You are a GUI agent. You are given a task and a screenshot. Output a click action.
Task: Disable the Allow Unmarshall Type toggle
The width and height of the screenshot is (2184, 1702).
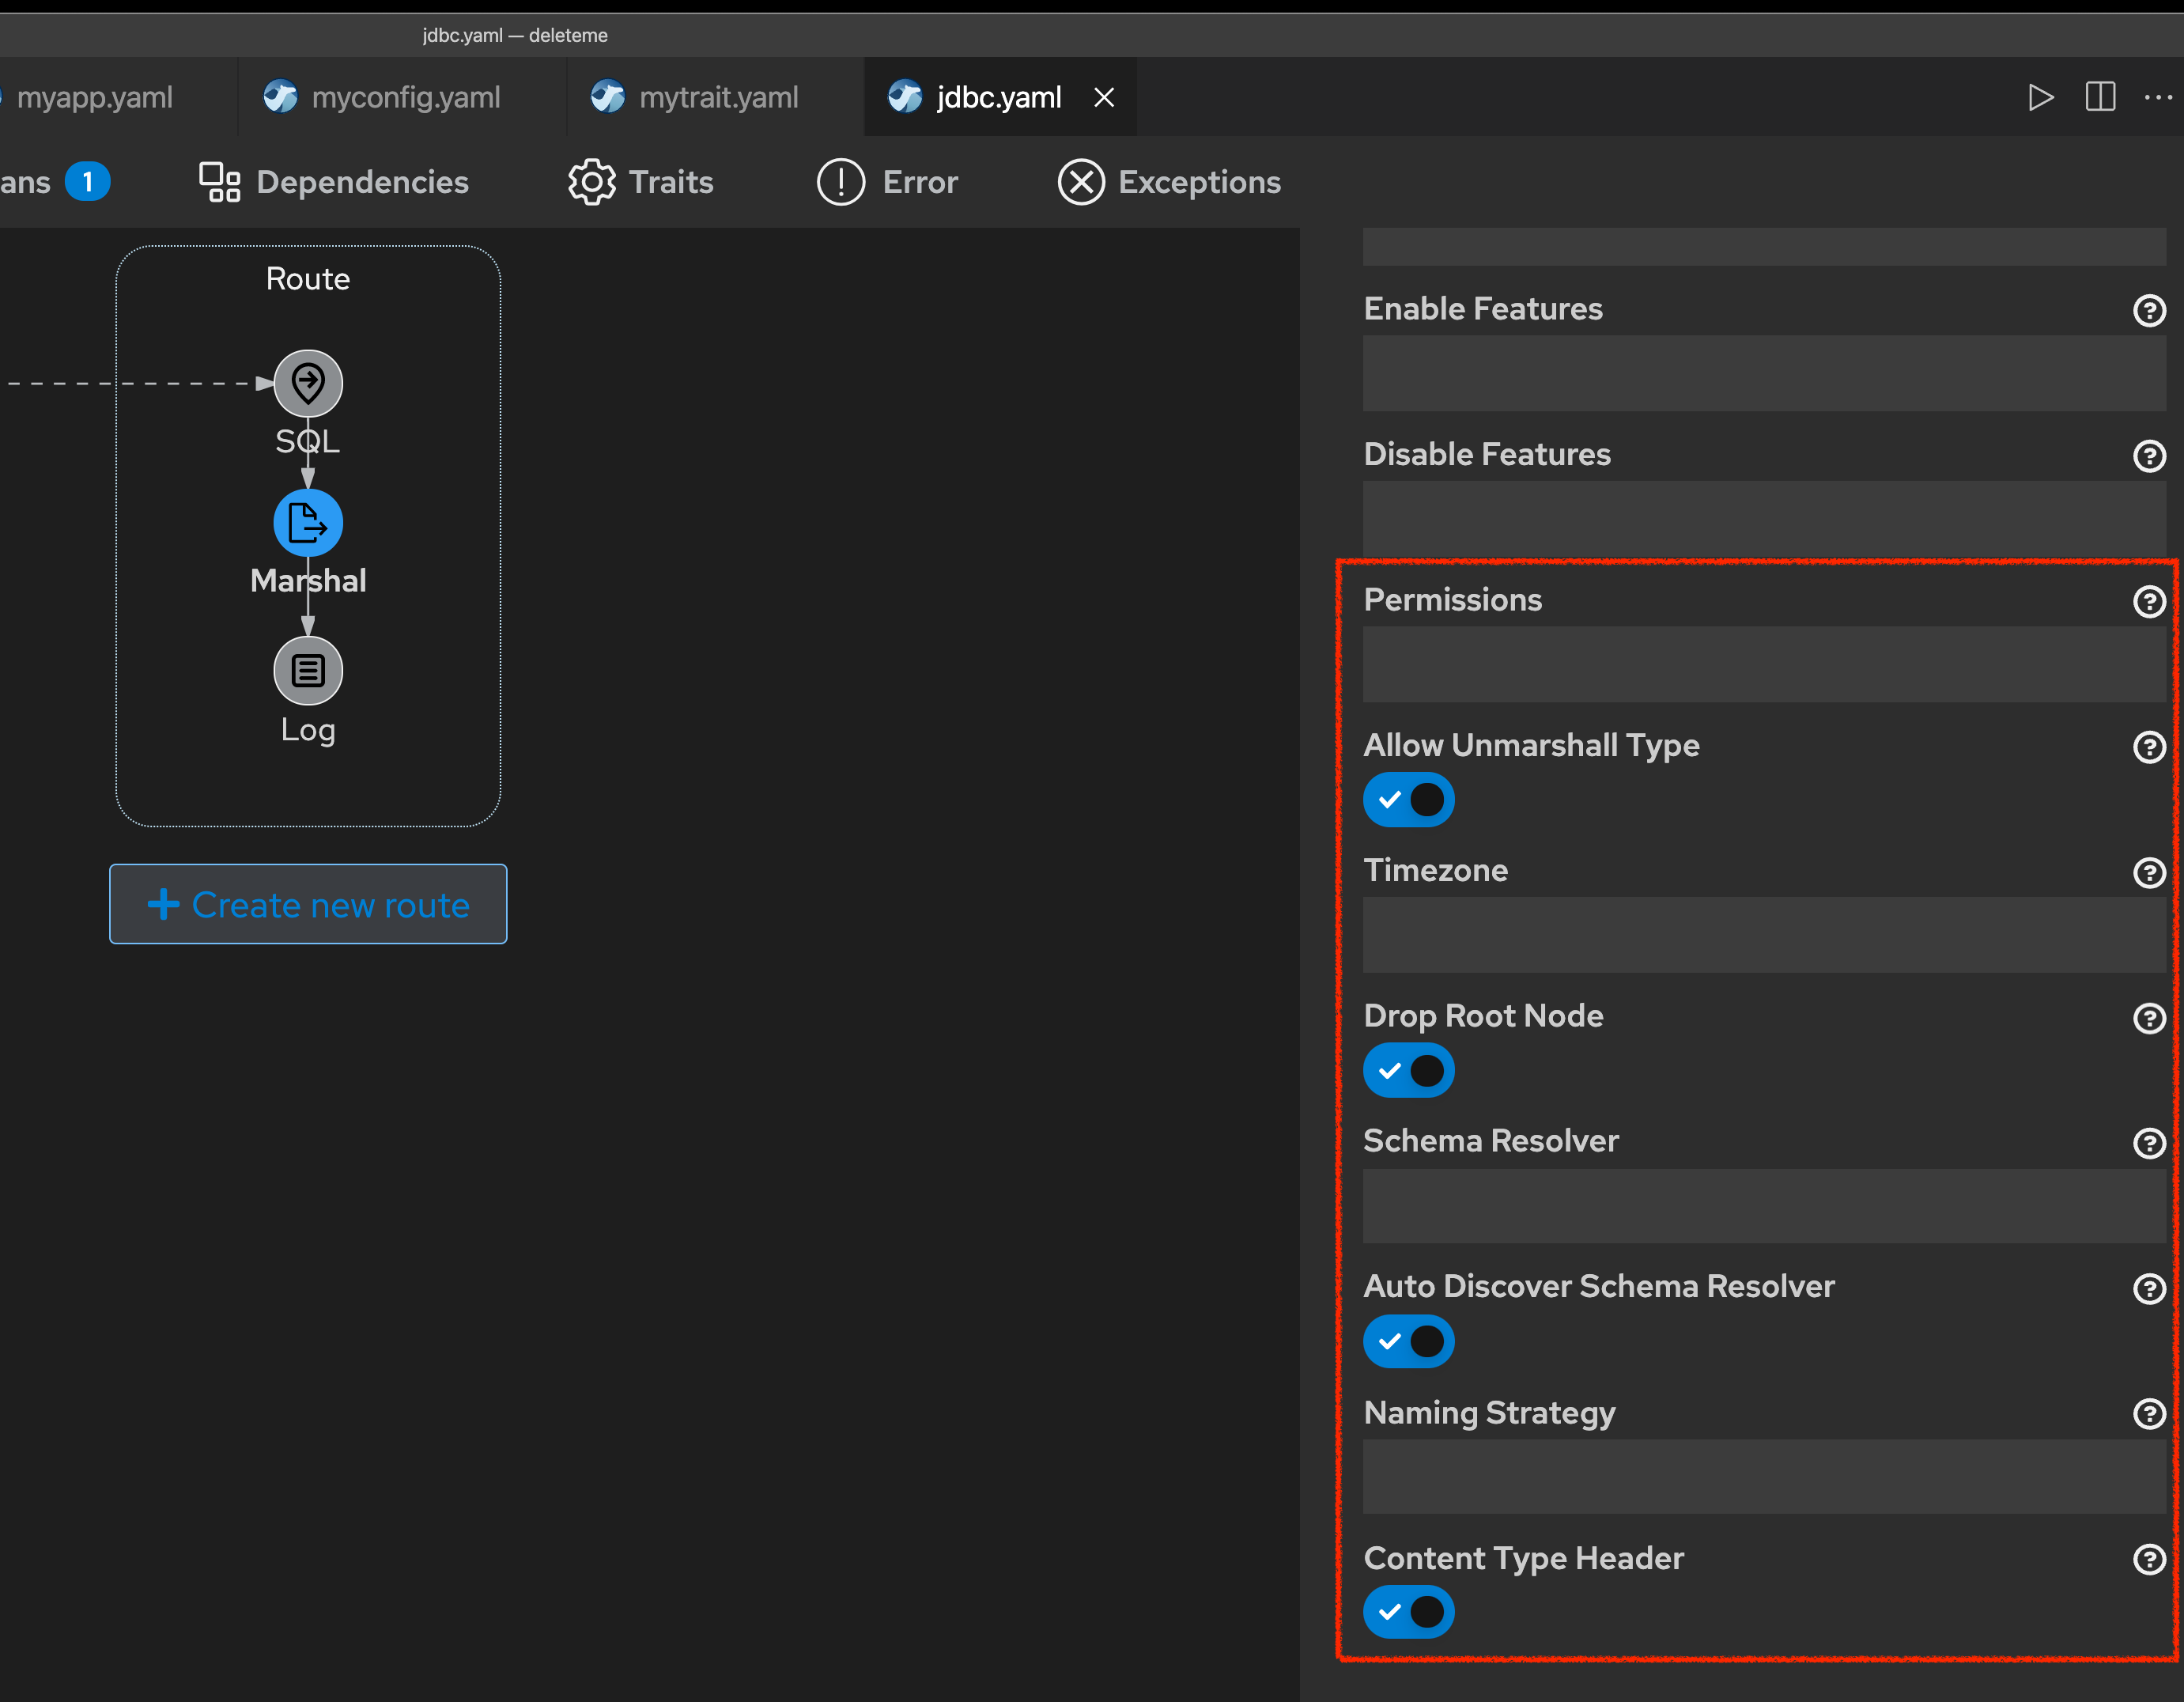coord(1408,799)
